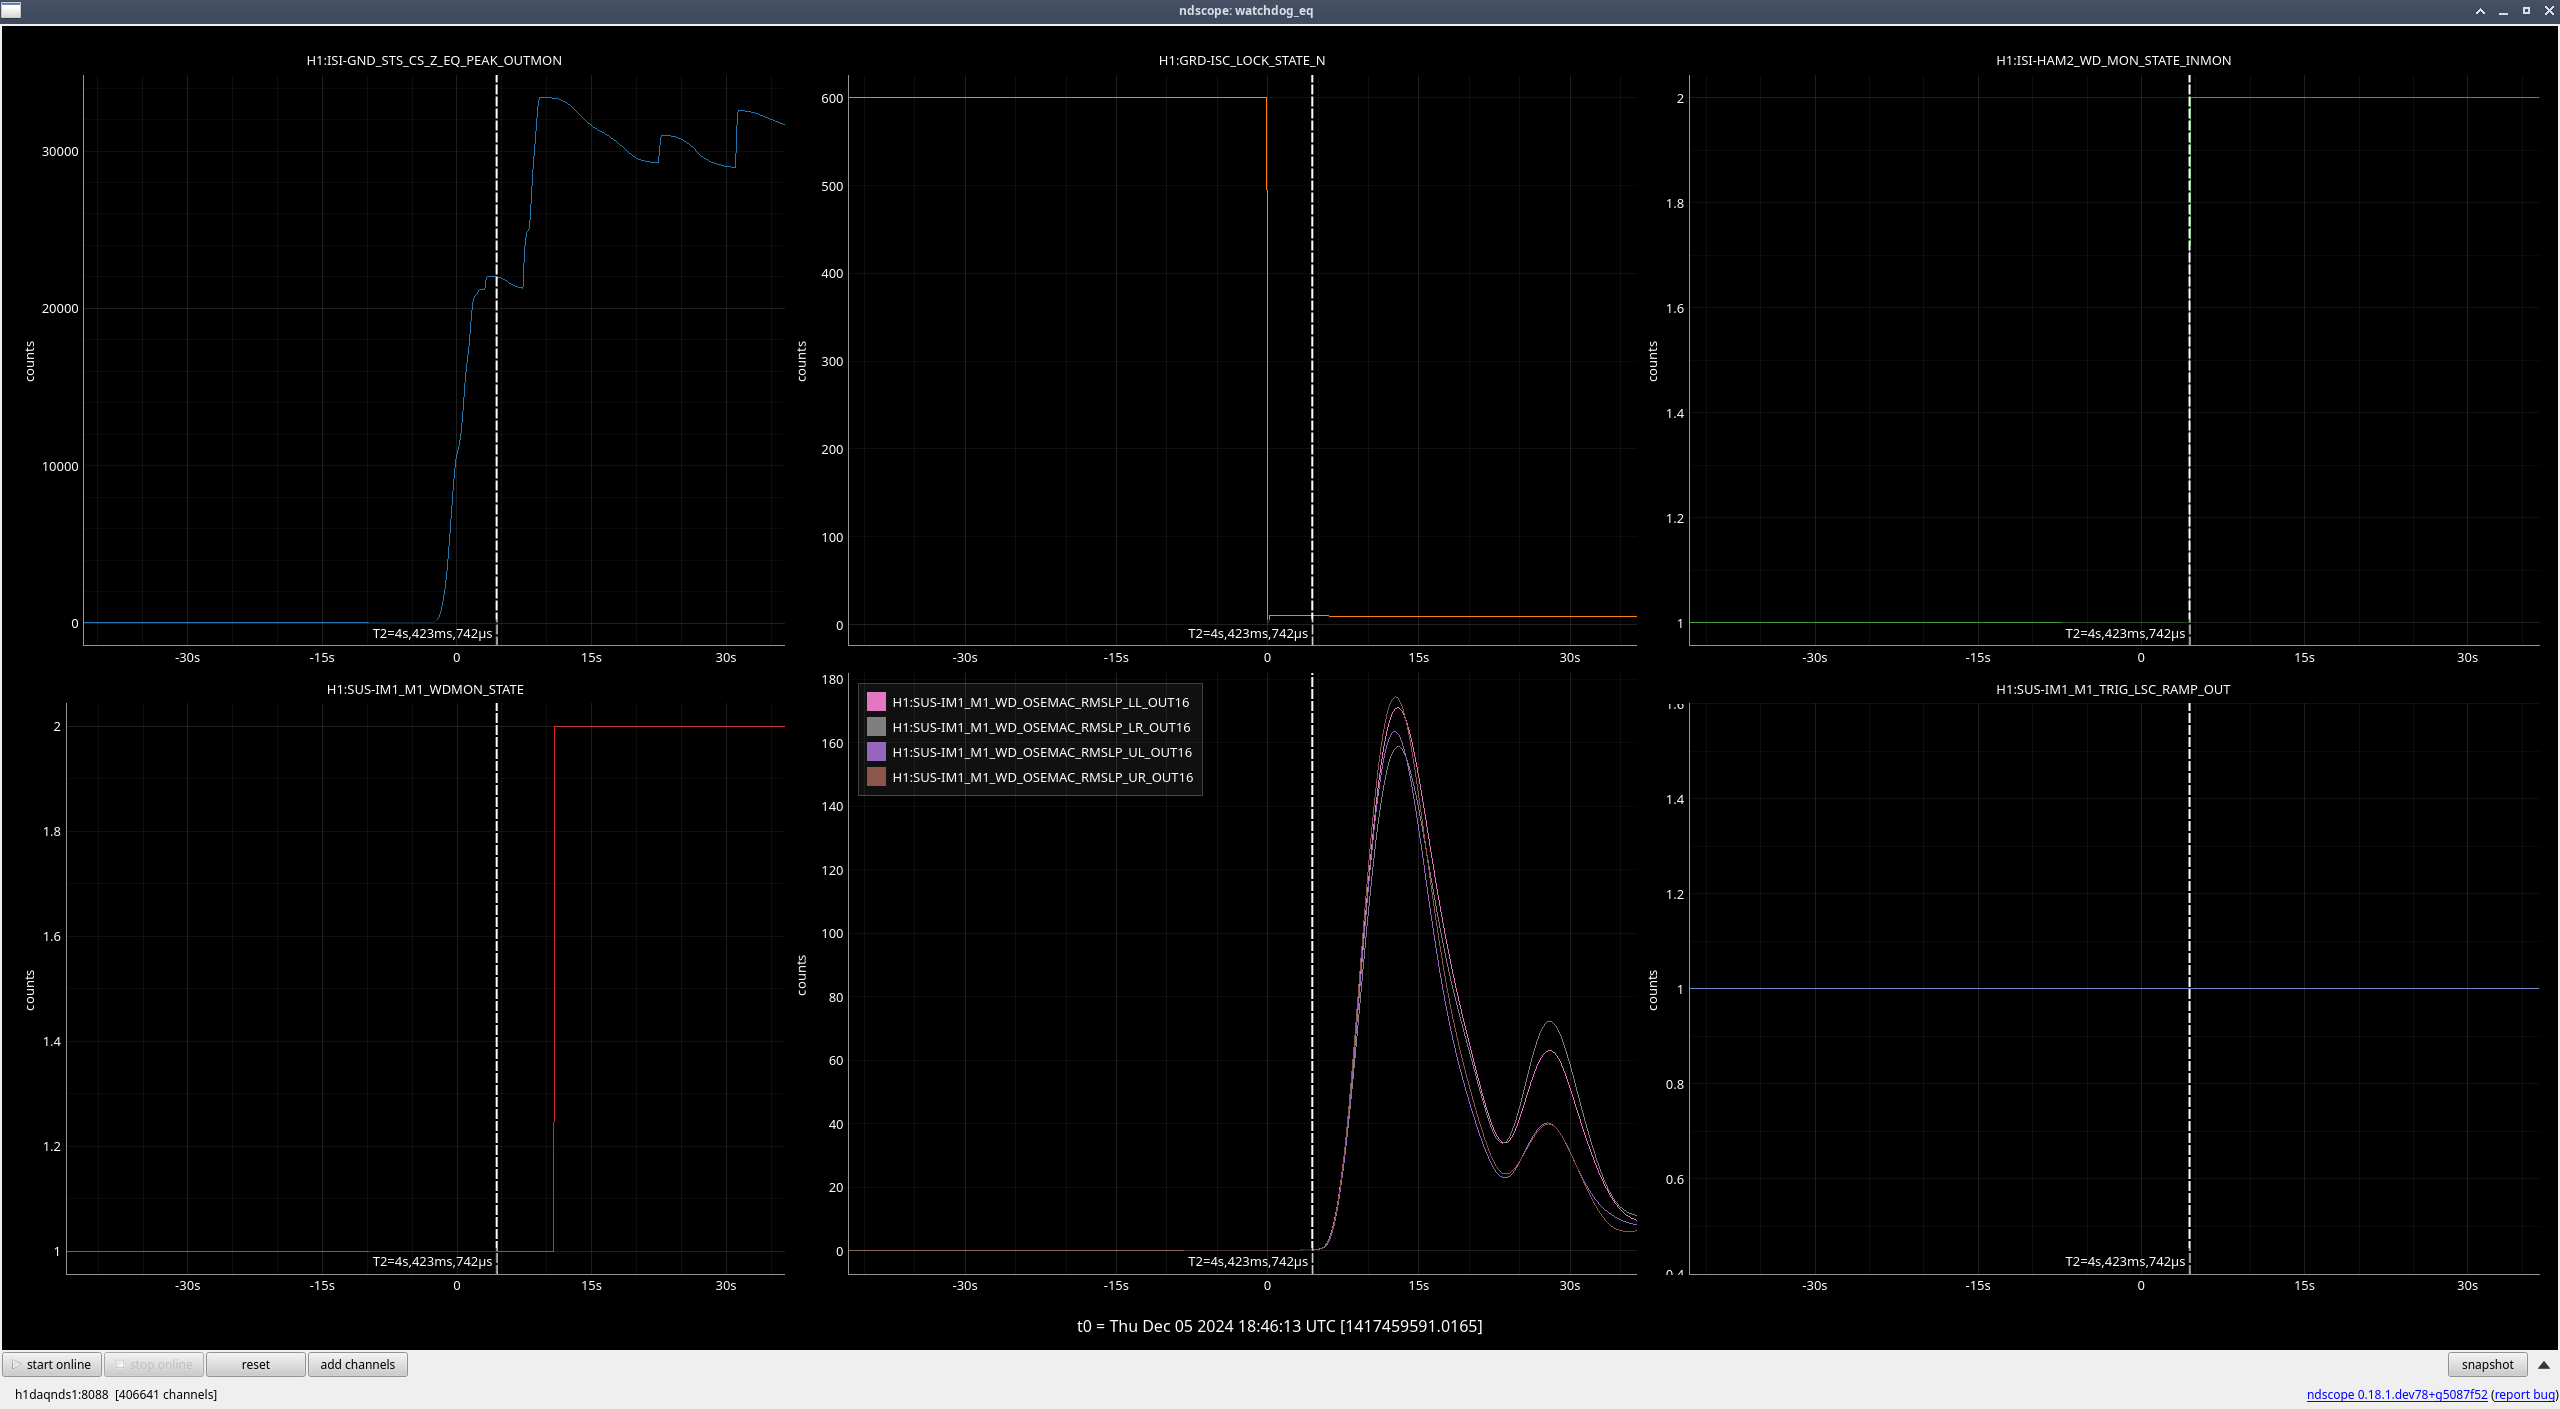Minimize the ndscope window
Viewport: 2560px width, 1409px height.
click(2503, 11)
